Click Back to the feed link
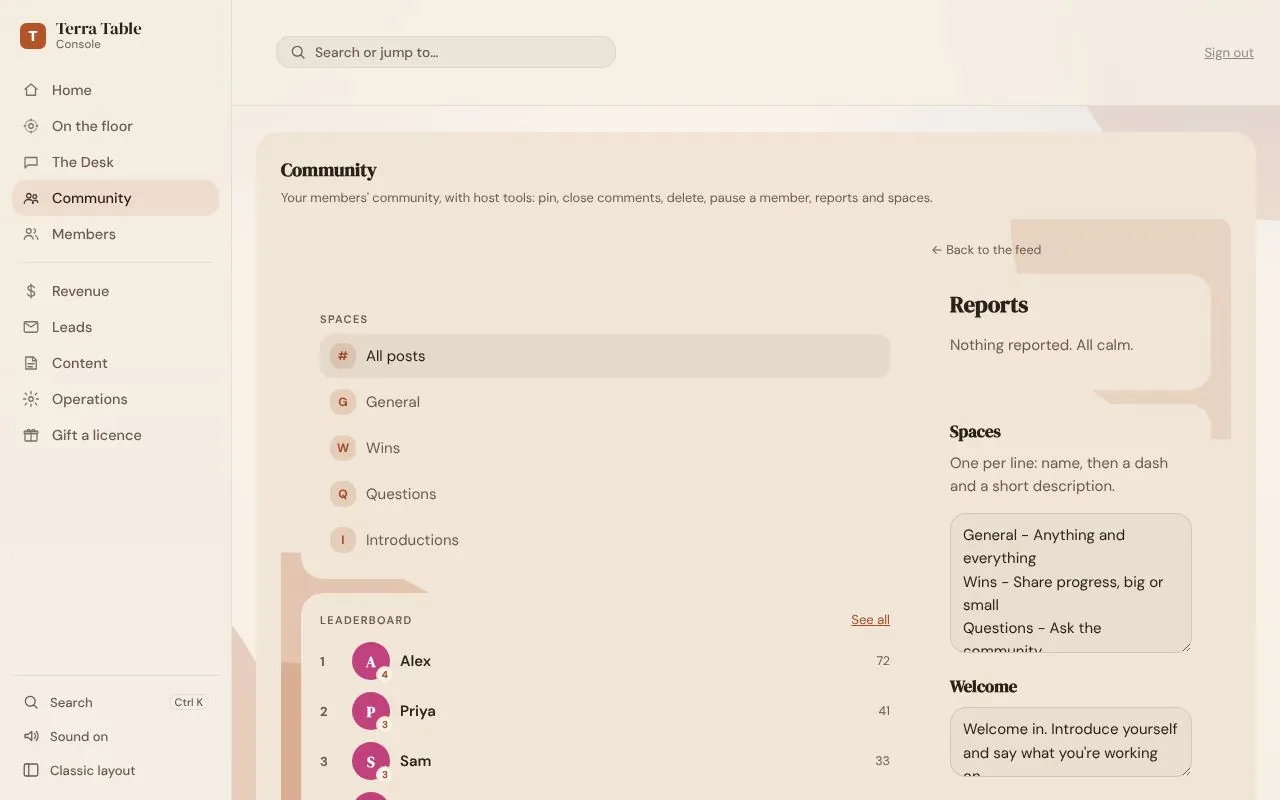1280x800 pixels. coord(986,250)
